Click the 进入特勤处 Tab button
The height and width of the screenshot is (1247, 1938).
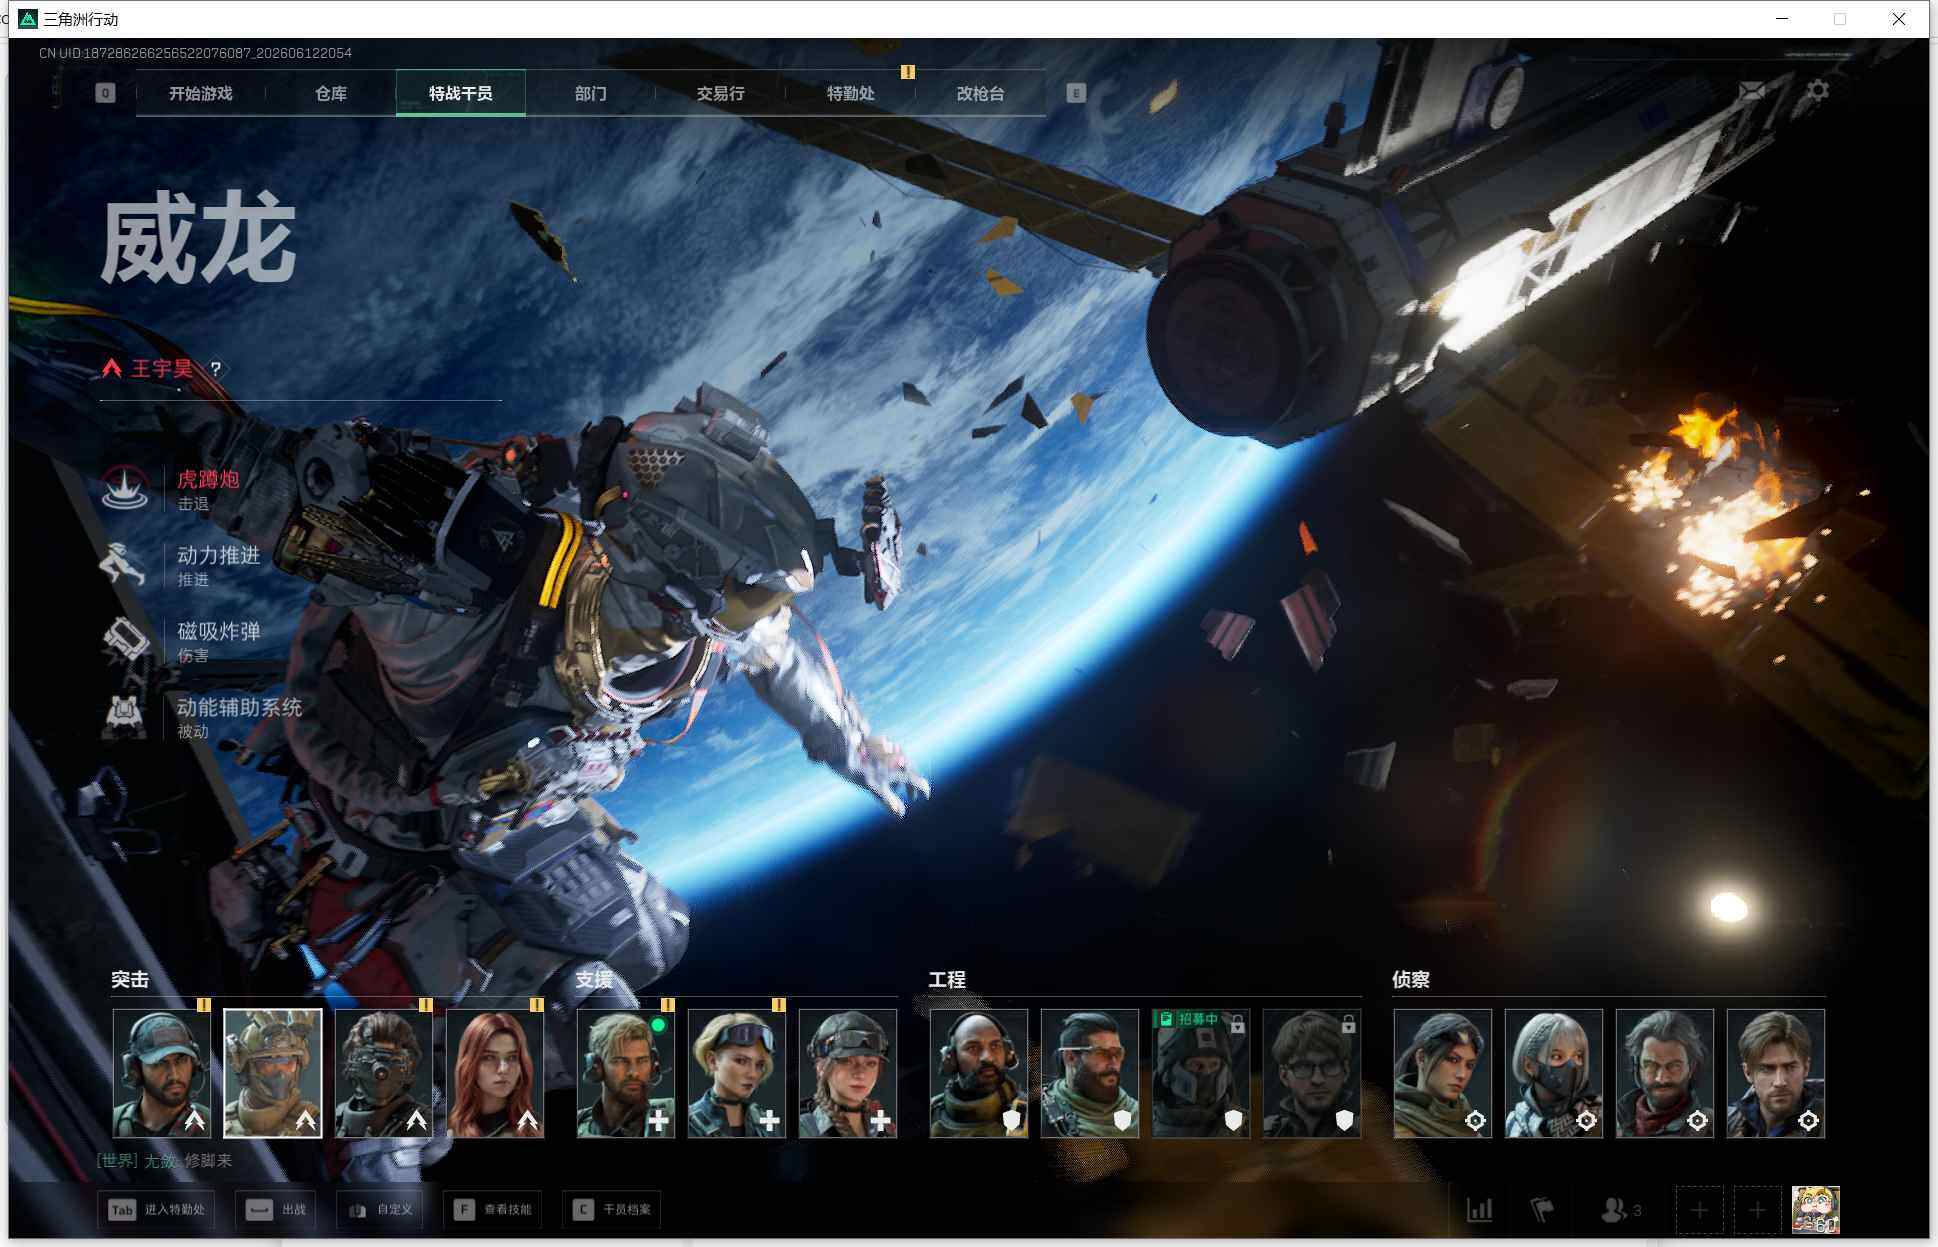tap(156, 1210)
